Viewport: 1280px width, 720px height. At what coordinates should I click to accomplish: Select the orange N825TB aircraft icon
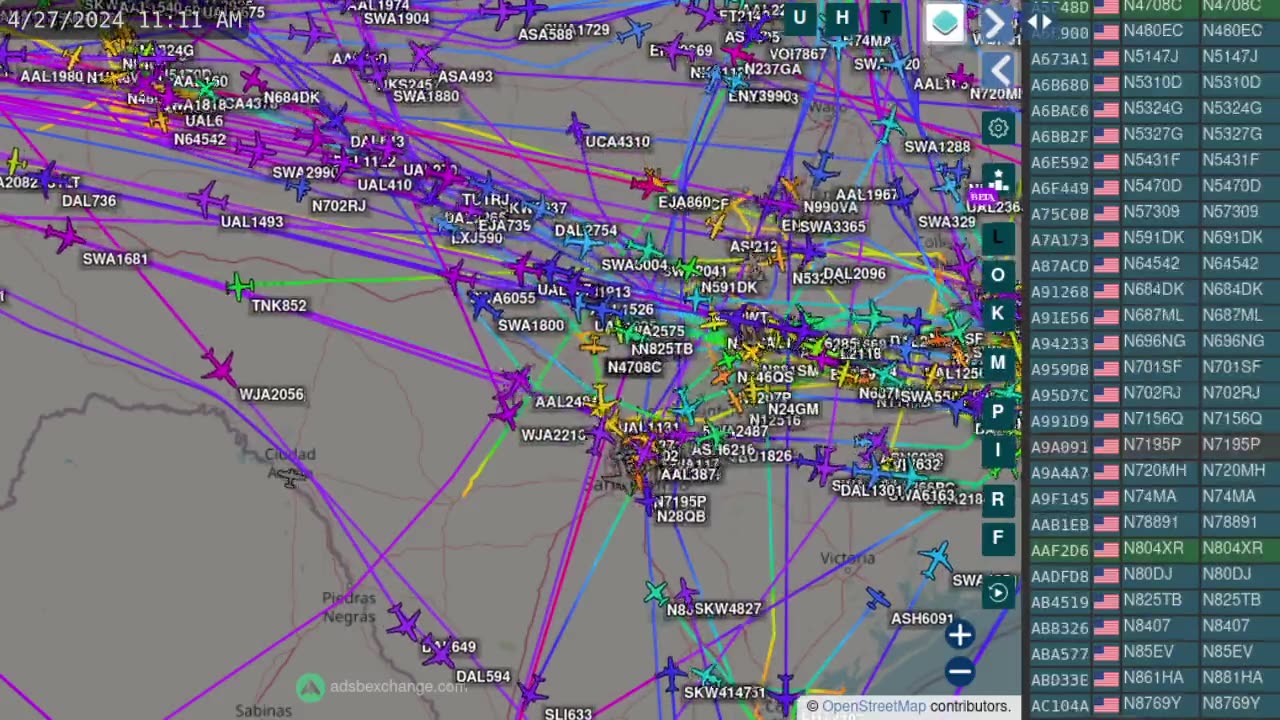(594, 346)
